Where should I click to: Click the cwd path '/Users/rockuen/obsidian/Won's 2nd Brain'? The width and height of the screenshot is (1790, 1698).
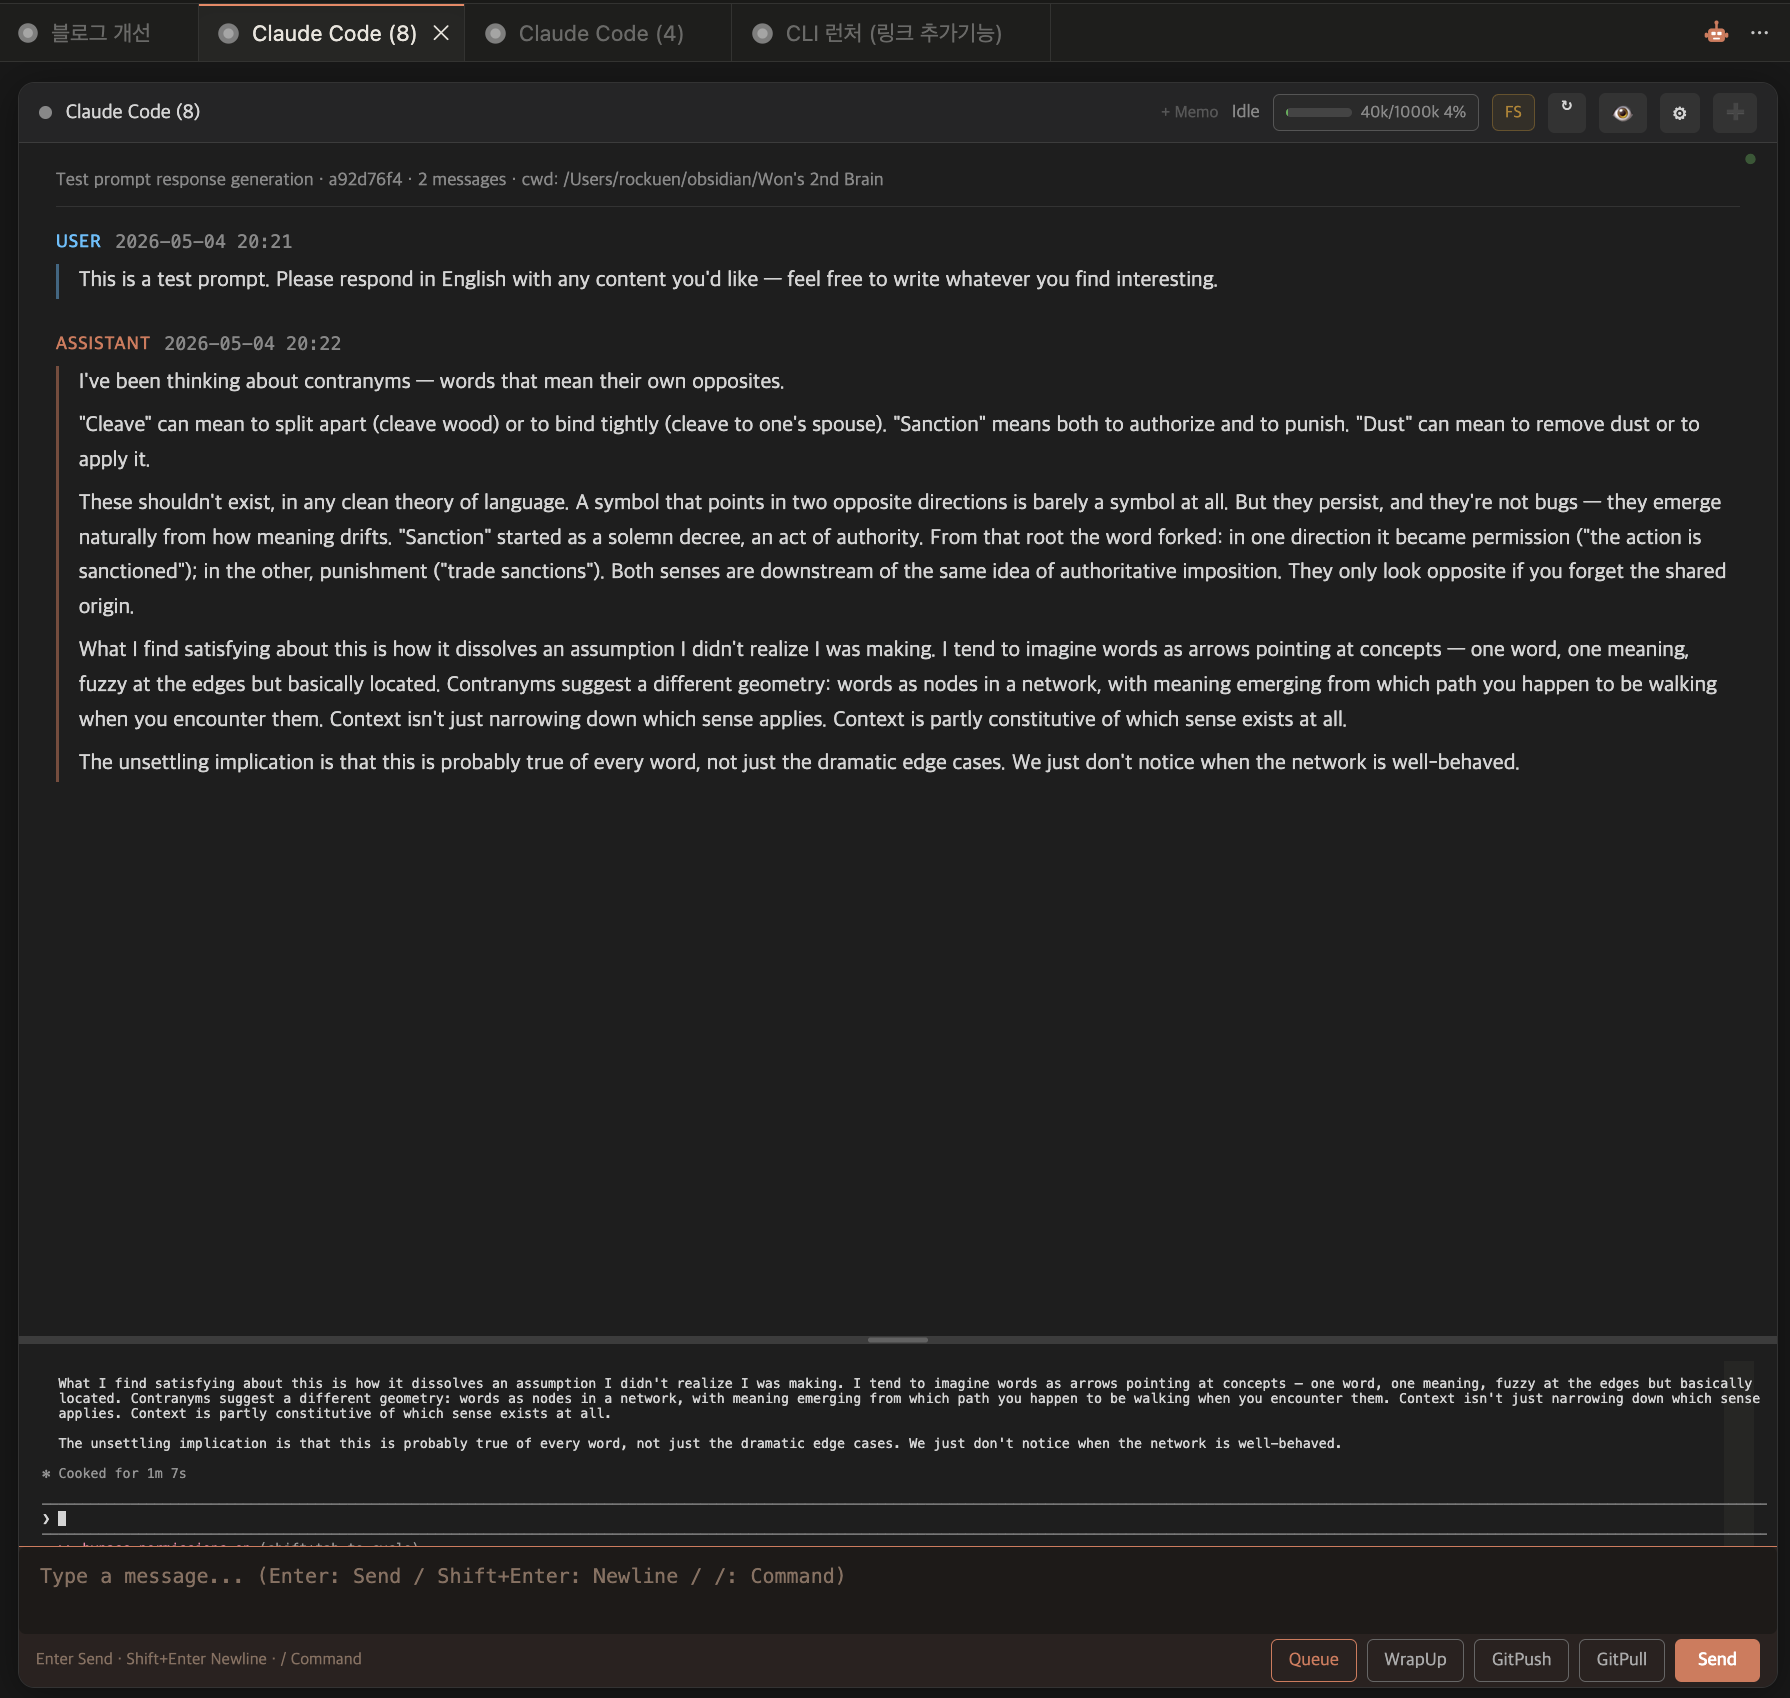pyautogui.click(x=723, y=179)
